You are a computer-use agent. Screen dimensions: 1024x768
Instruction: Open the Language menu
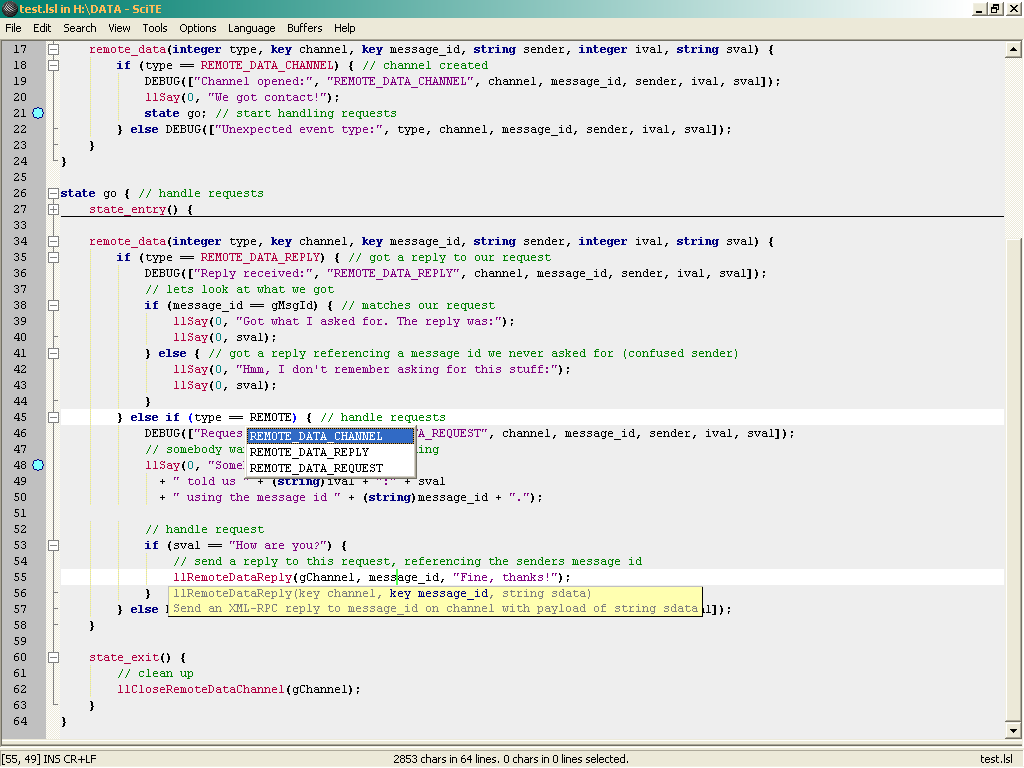point(251,28)
